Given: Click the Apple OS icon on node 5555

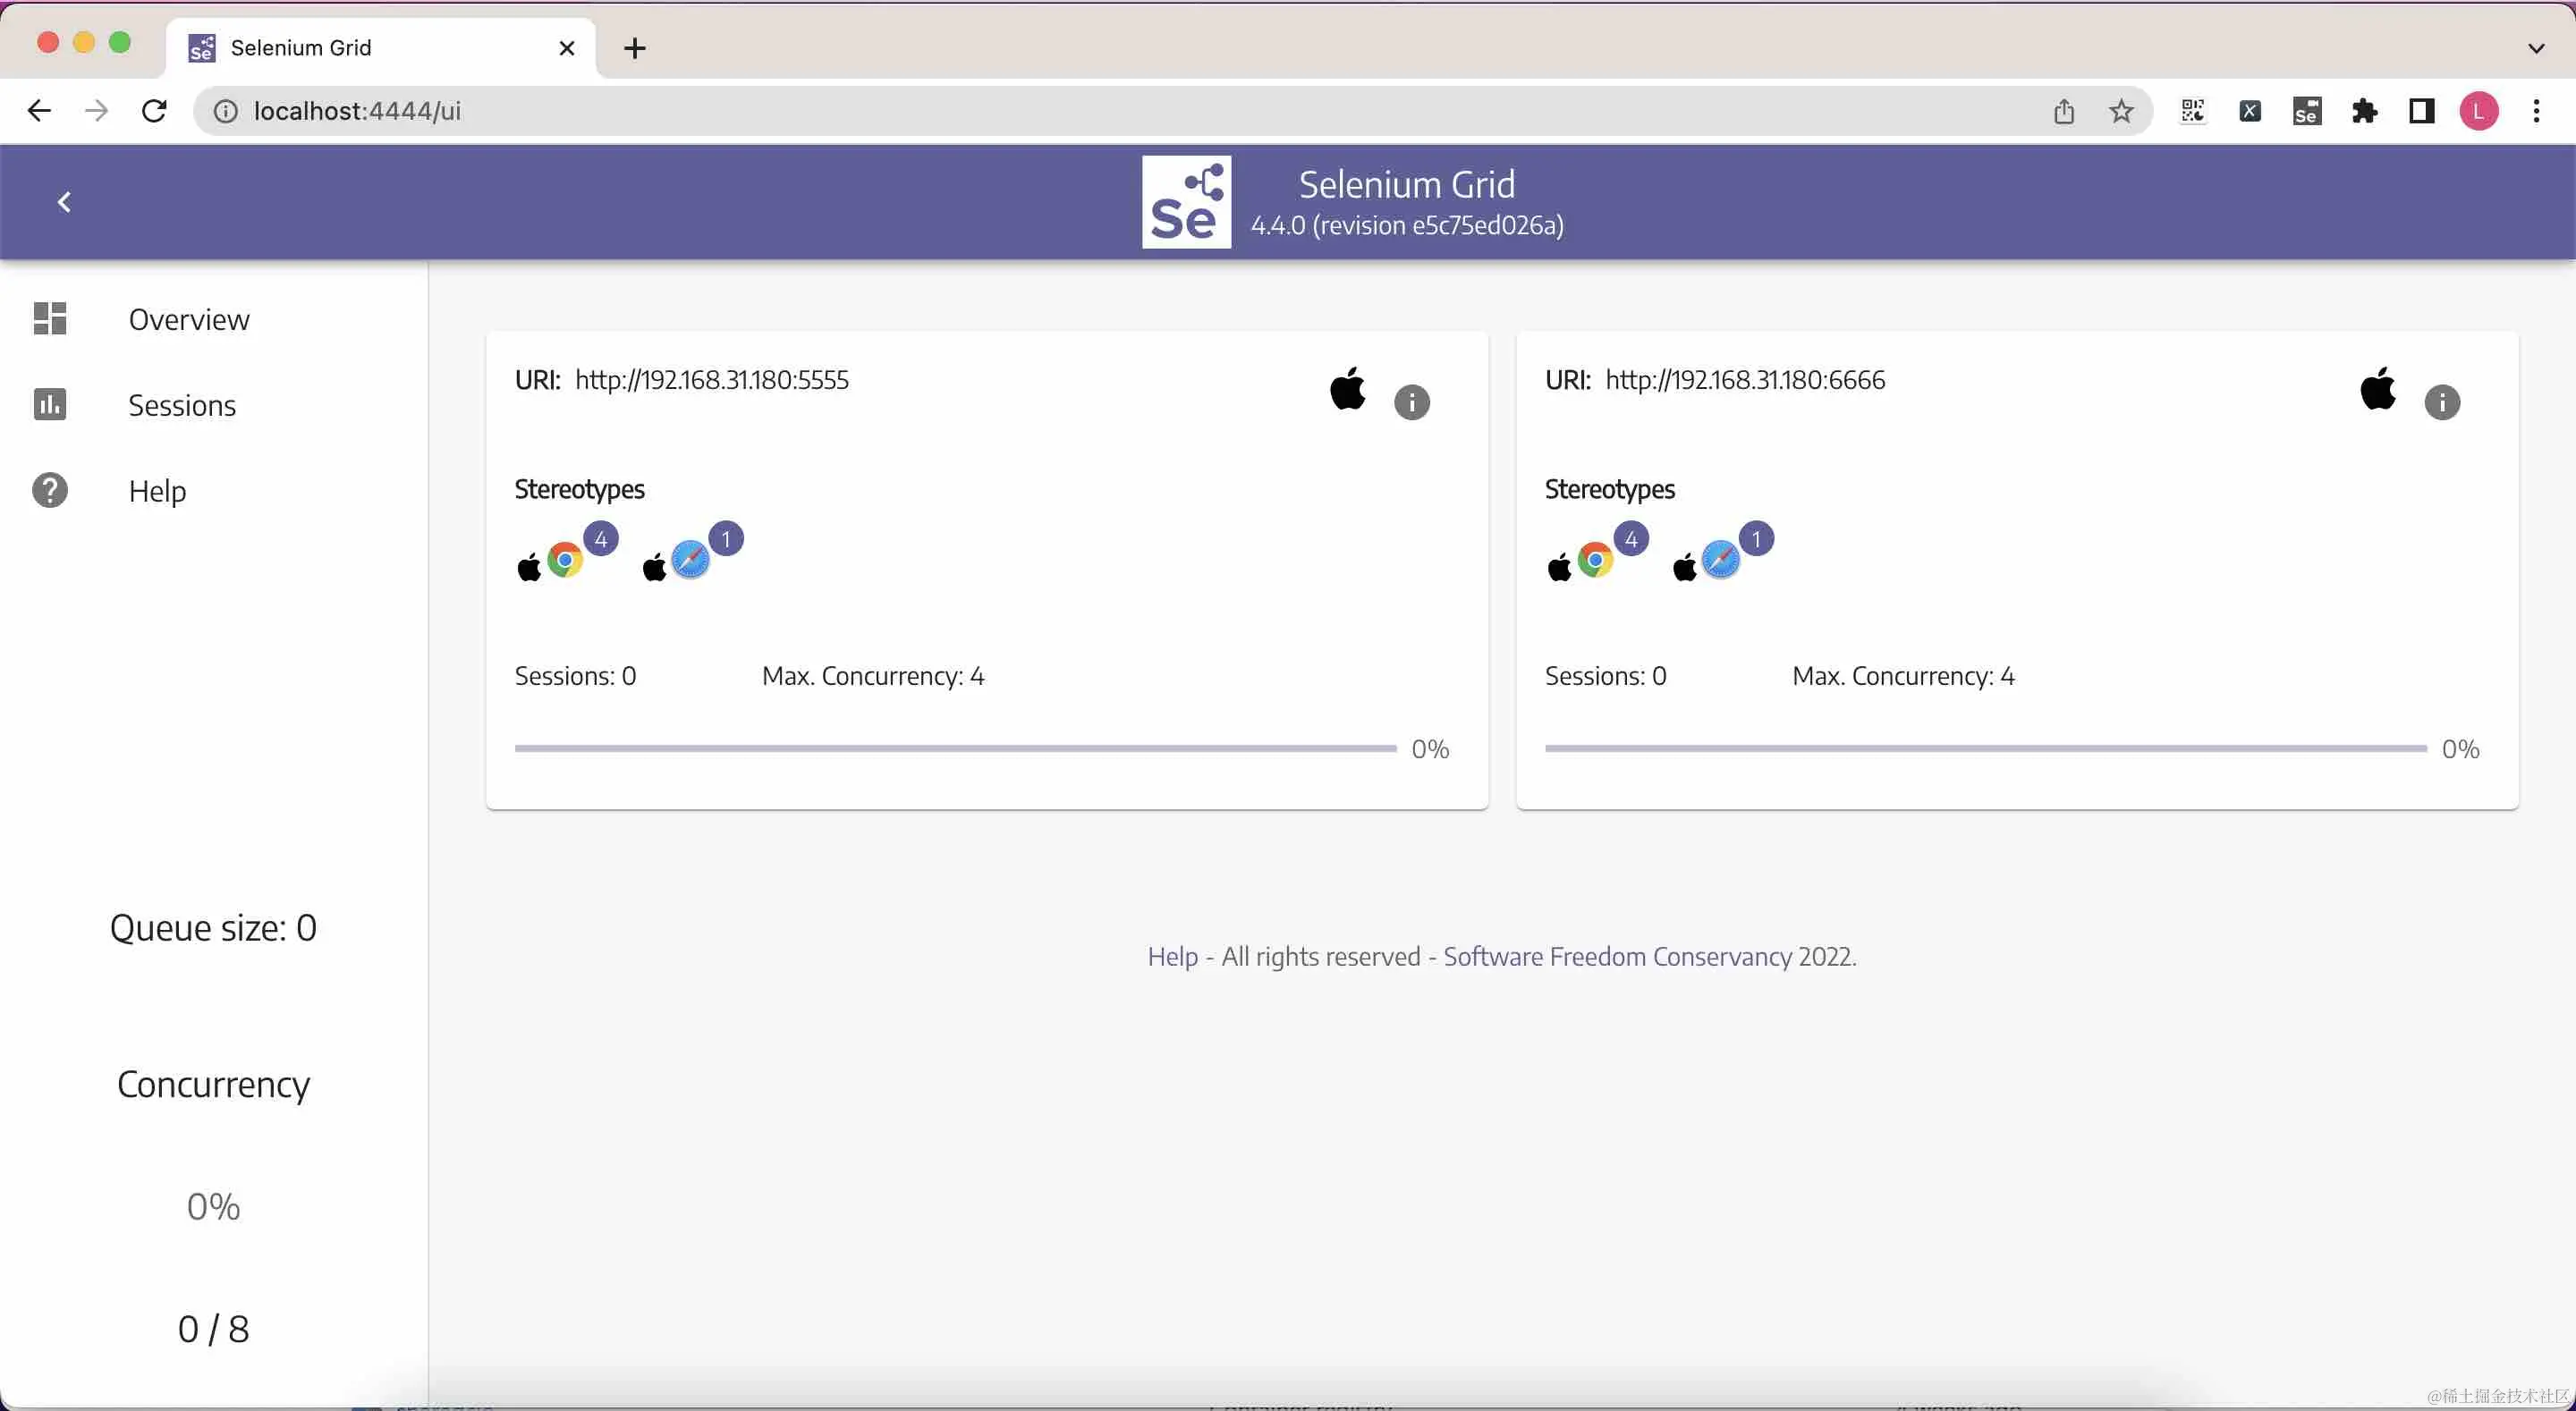Looking at the screenshot, I should 1348,388.
